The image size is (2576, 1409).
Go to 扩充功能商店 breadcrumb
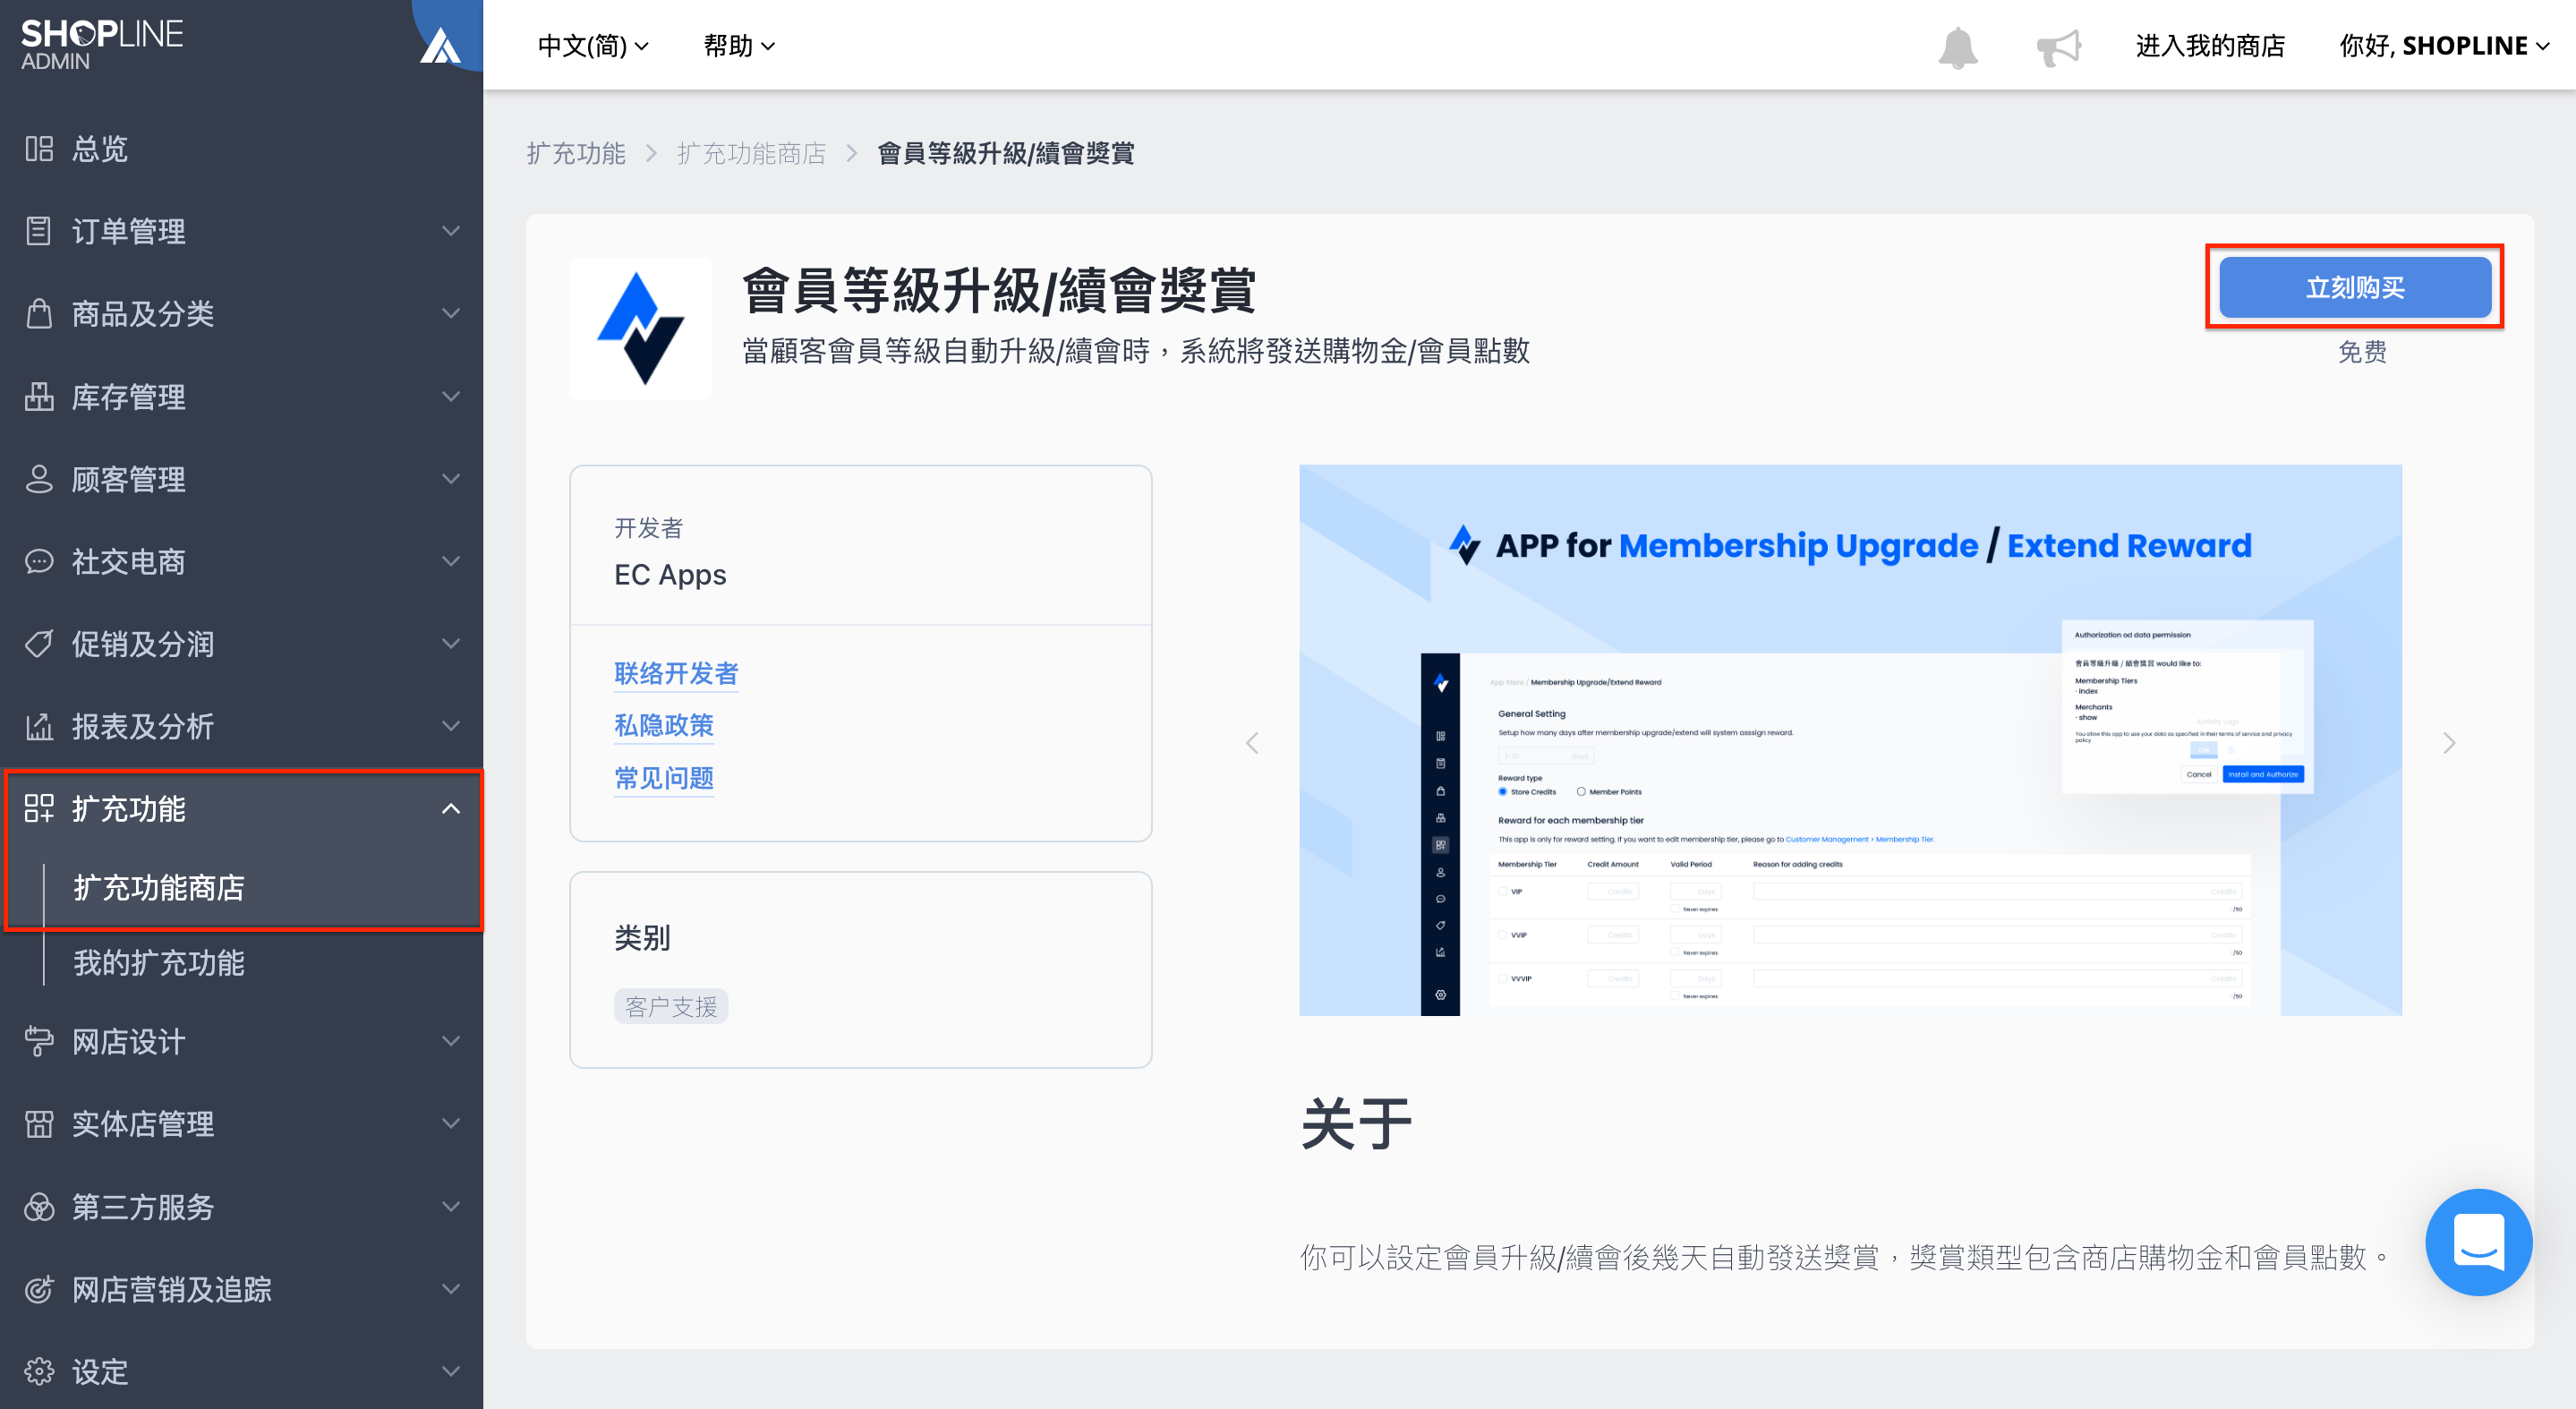pos(752,153)
